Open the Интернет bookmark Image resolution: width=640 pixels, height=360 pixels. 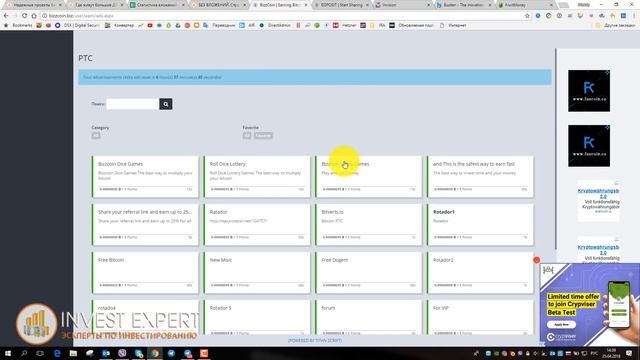[453, 25]
